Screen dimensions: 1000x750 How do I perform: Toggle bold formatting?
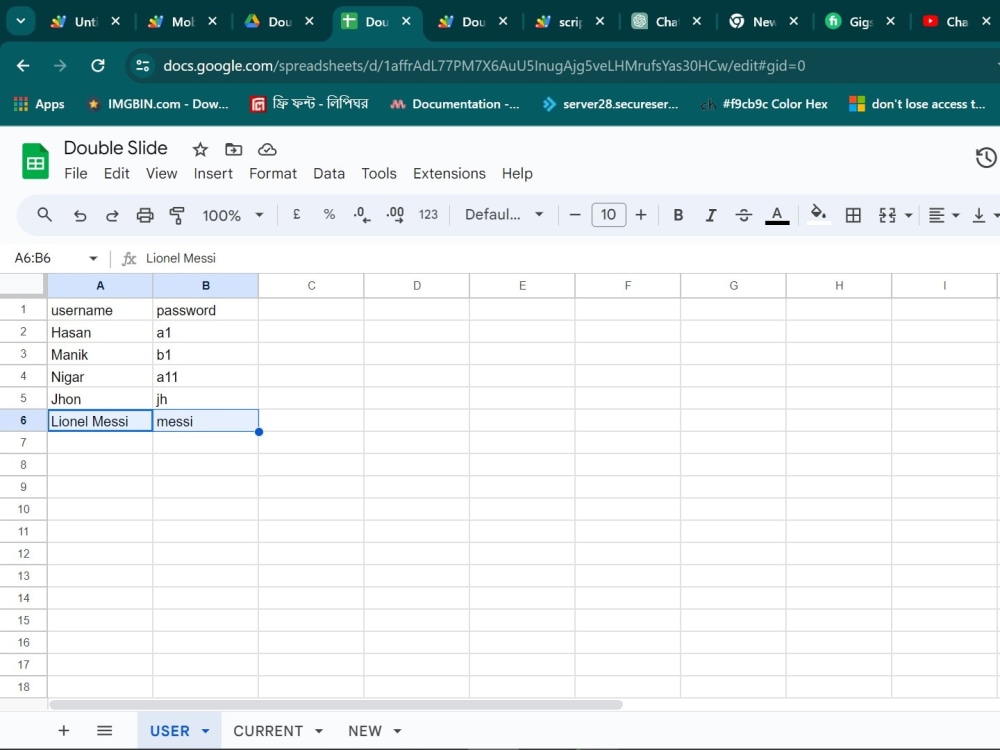coord(678,216)
